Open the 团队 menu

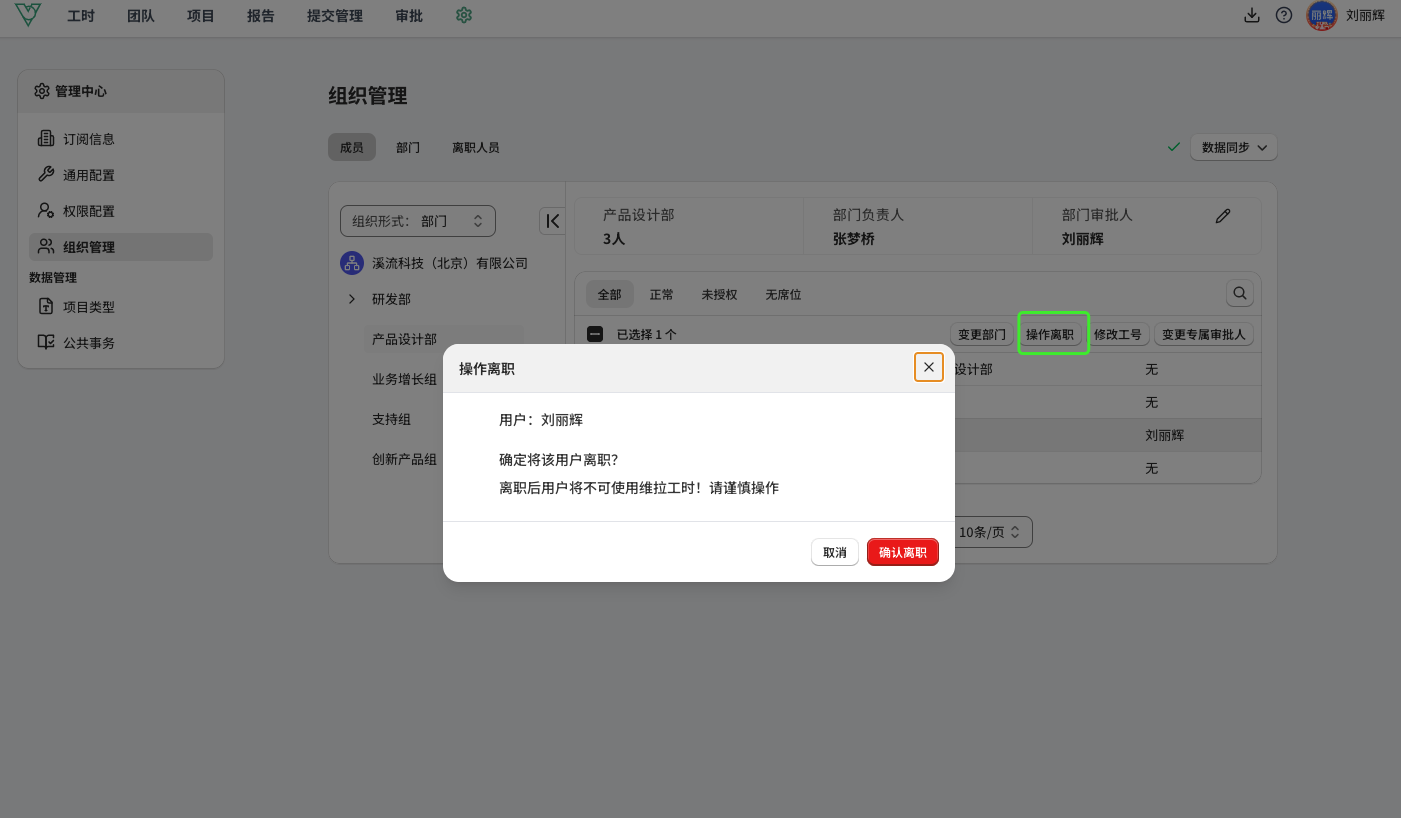point(141,16)
